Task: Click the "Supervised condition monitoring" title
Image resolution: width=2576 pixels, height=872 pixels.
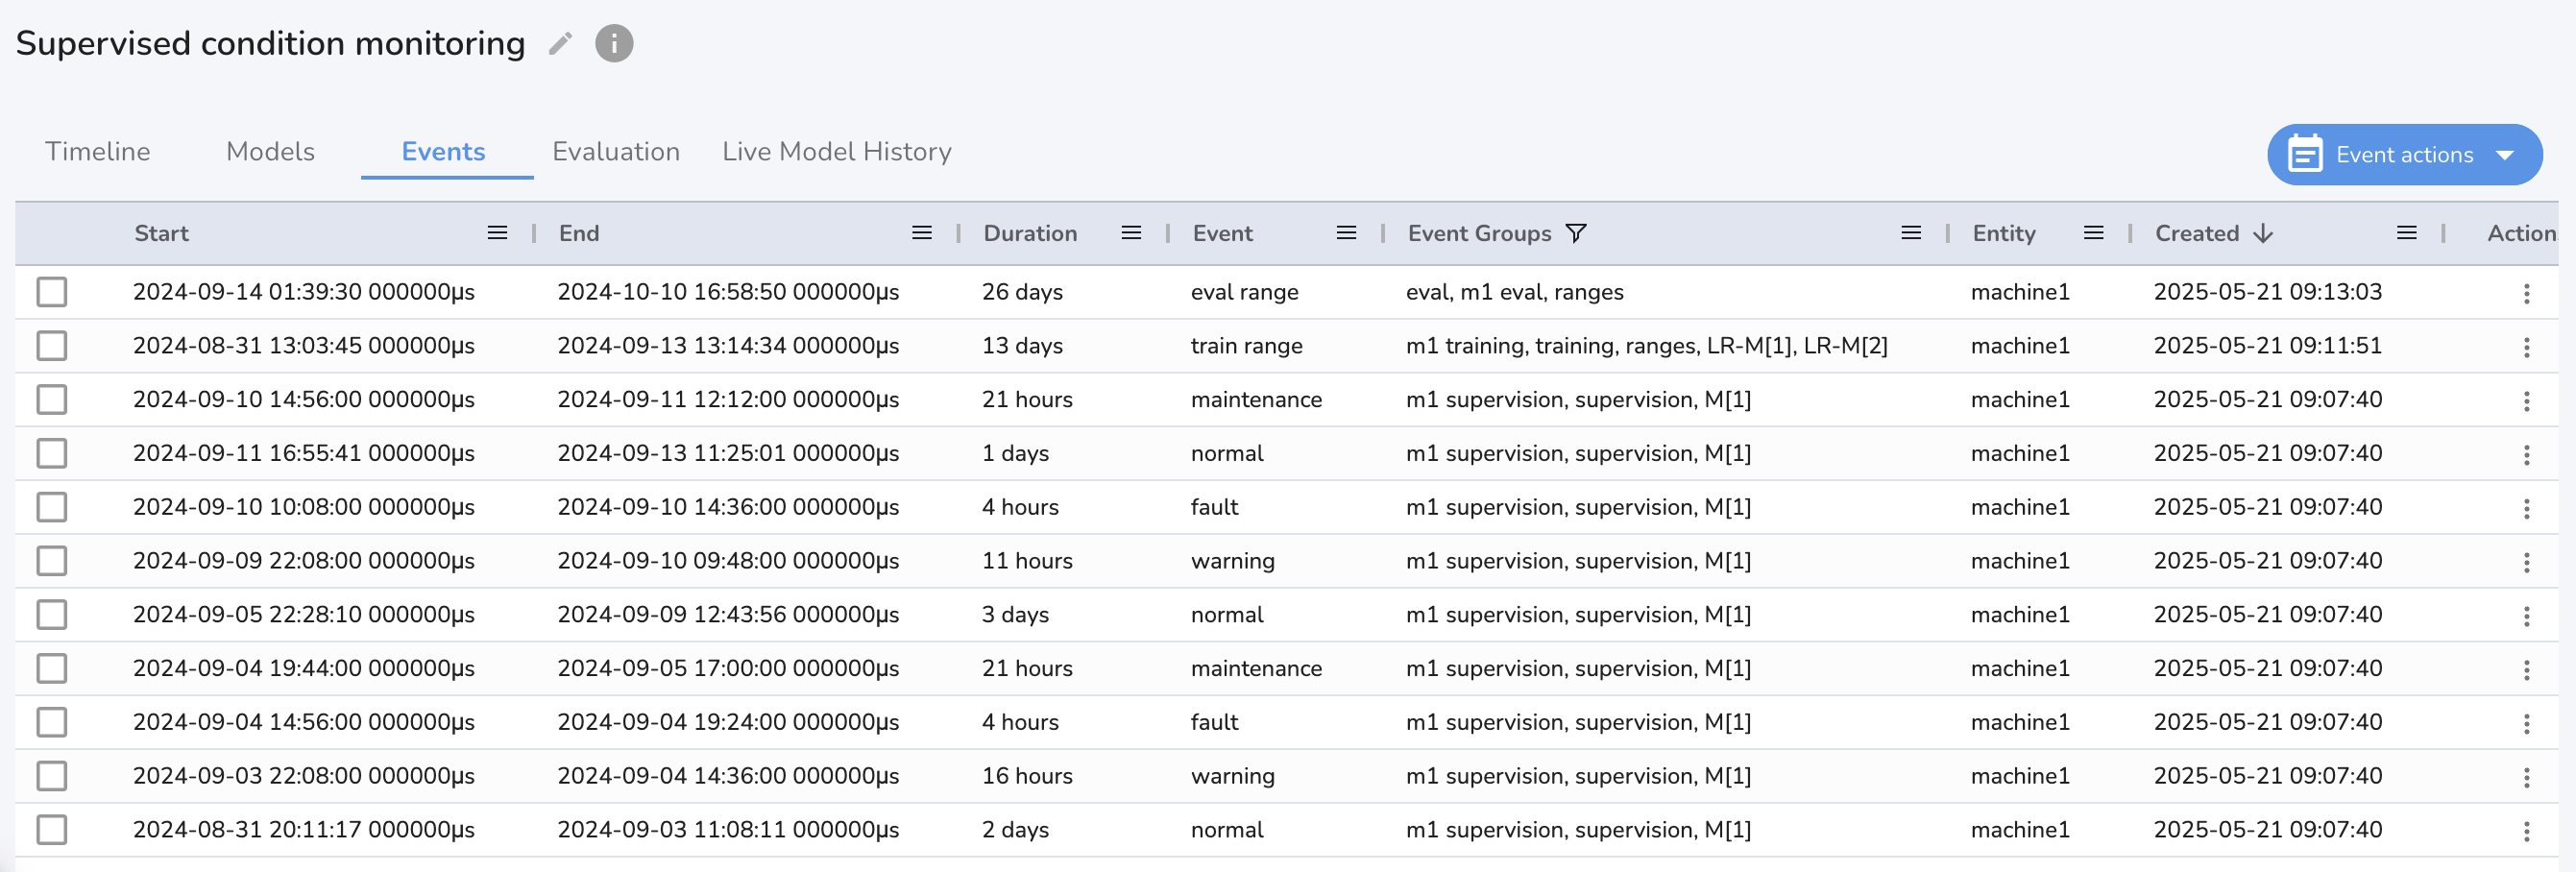Action: click(x=270, y=43)
